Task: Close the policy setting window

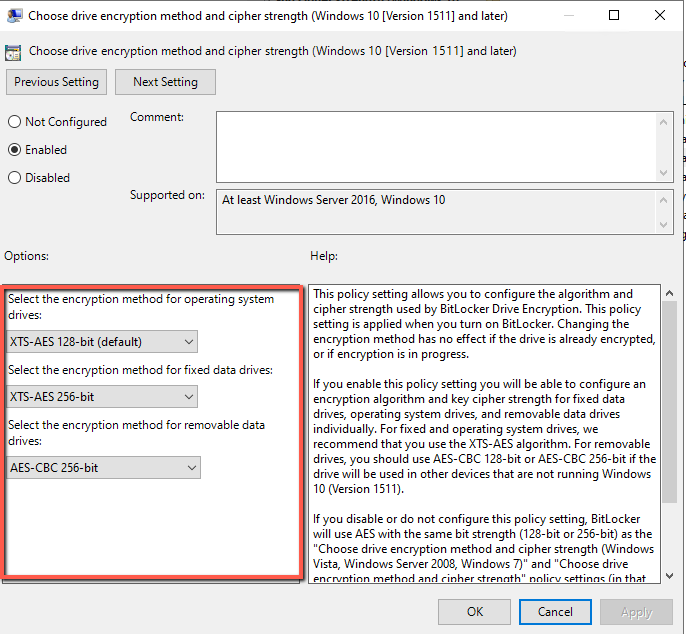Action: pyautogui.click(x=660, y=15)
